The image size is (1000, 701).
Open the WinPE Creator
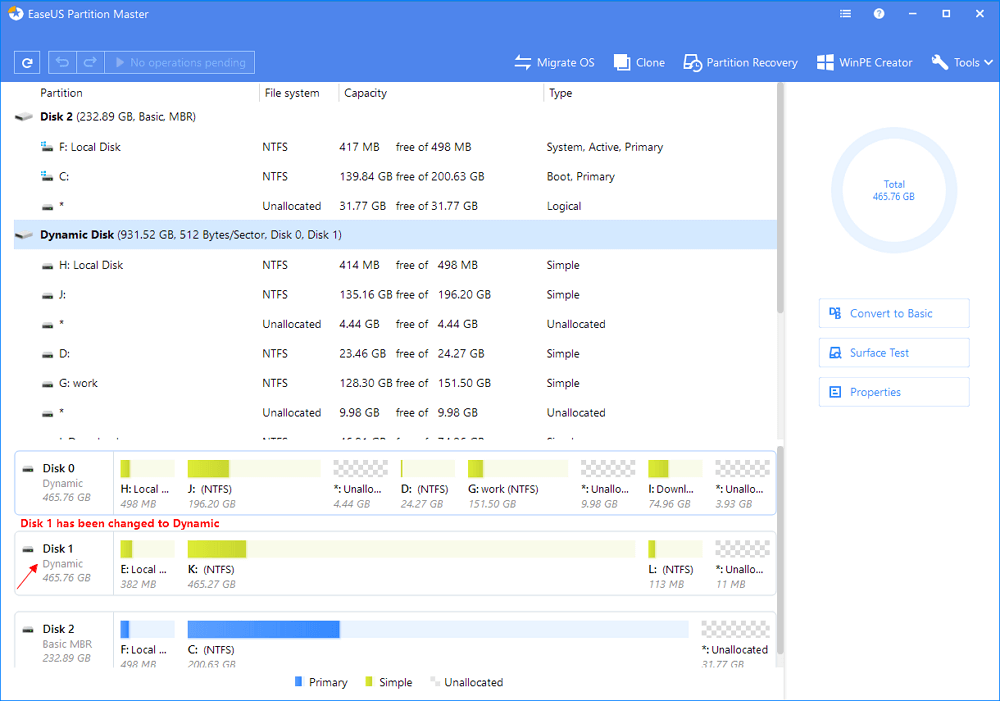864,63
